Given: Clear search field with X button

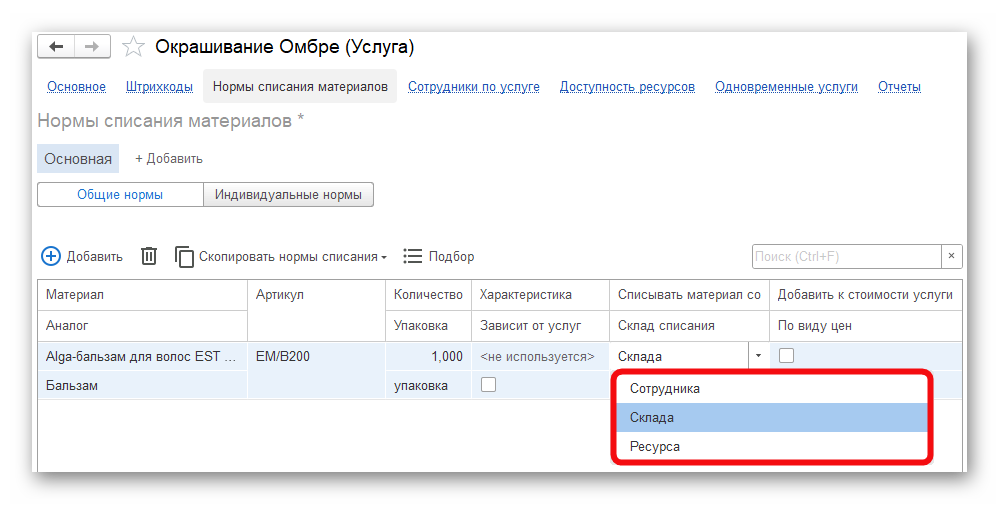Looking at the screenshot, I should pos(952,256).
